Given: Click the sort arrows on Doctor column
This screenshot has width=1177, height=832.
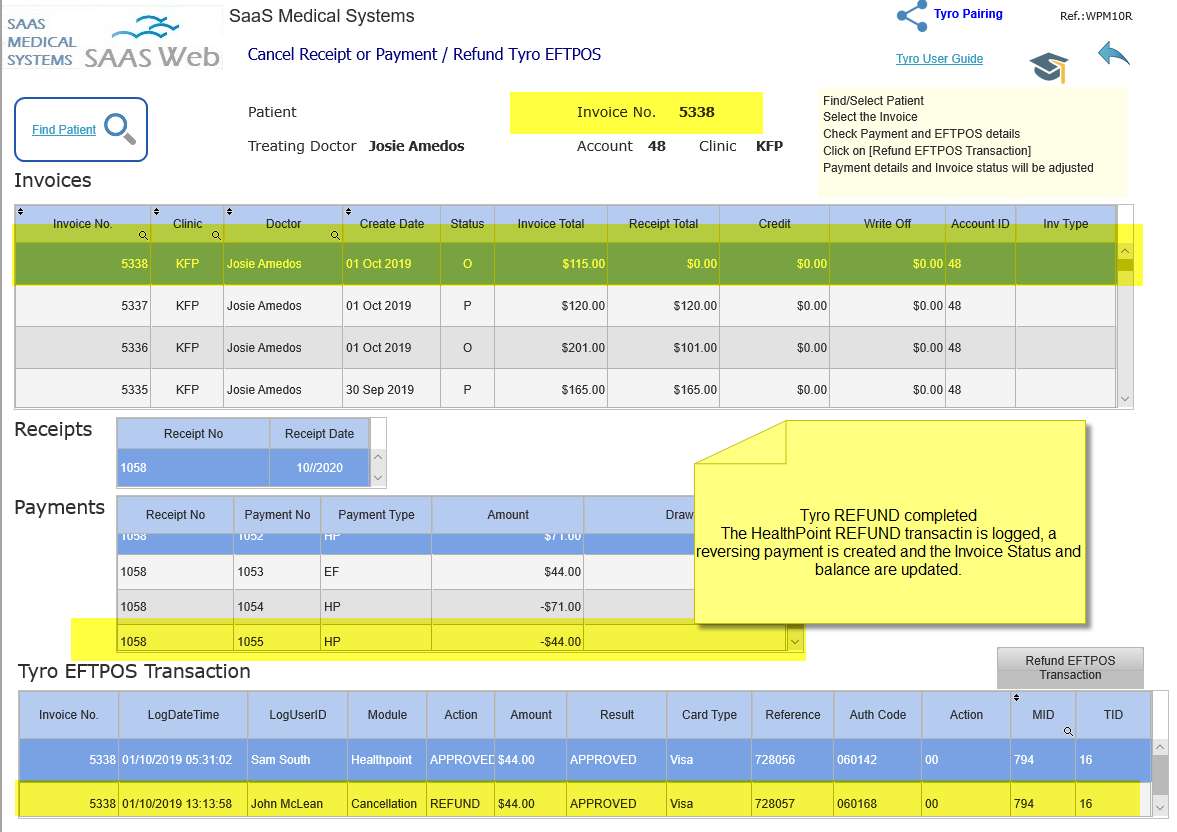Looking at the screenshot, I should [229, 212].
